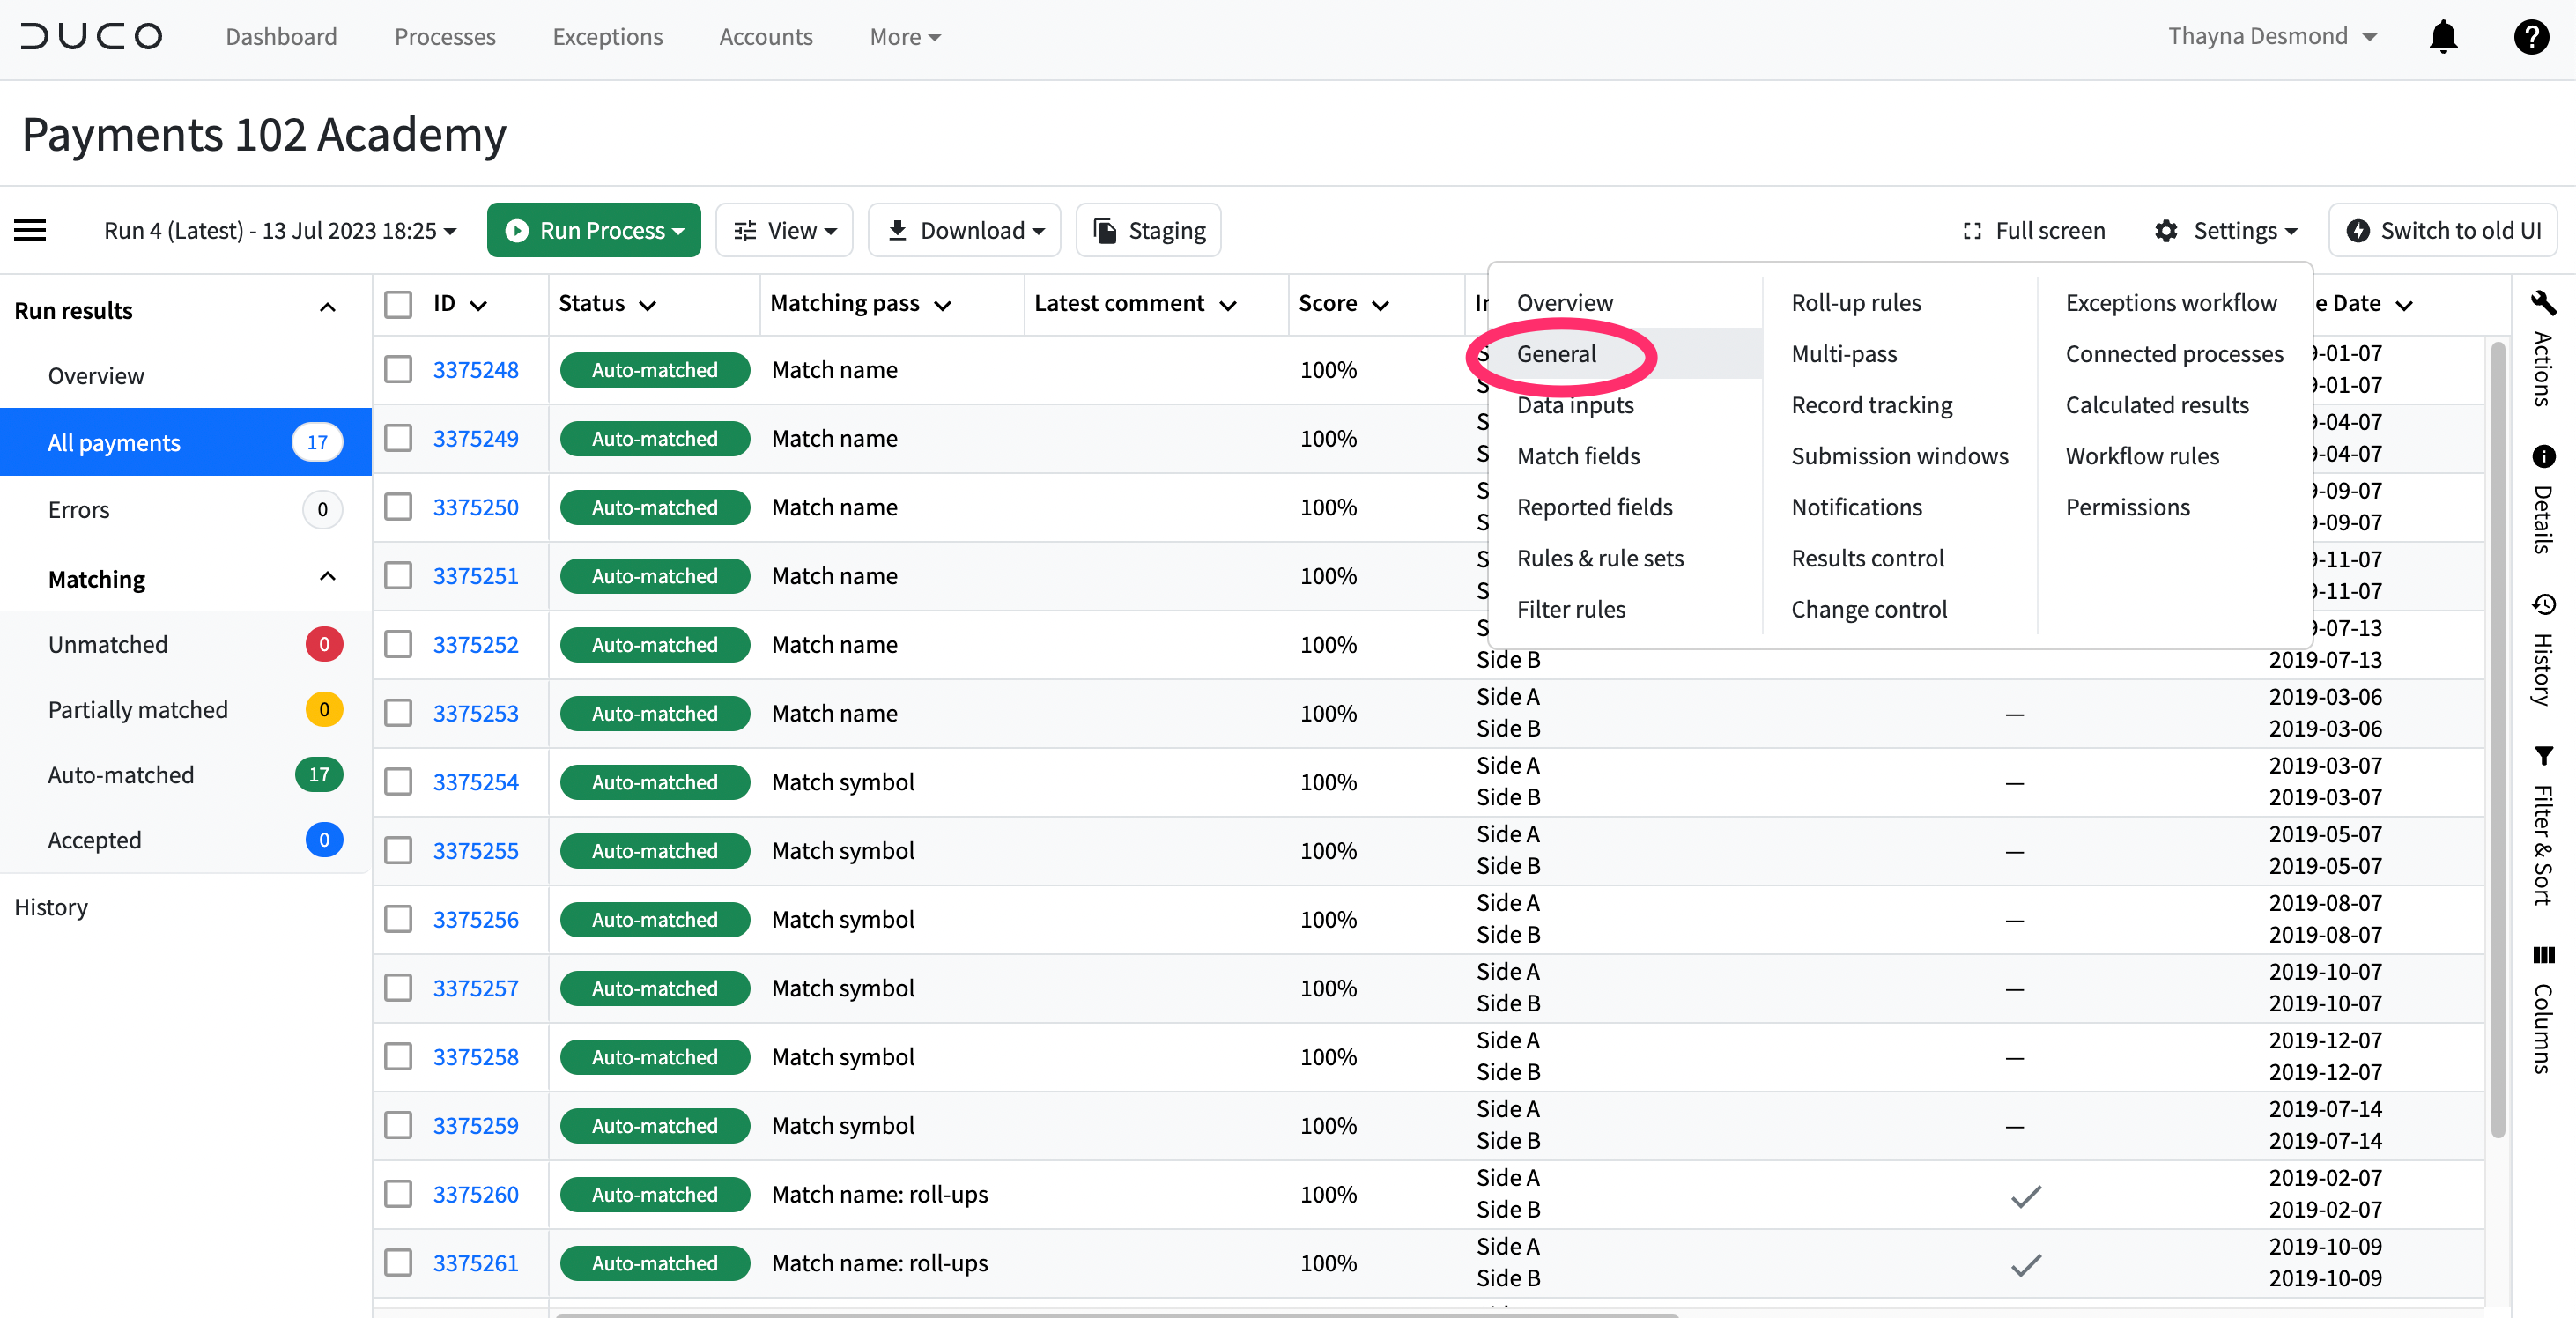Select checkbox for record 3375248

point(398,369)
